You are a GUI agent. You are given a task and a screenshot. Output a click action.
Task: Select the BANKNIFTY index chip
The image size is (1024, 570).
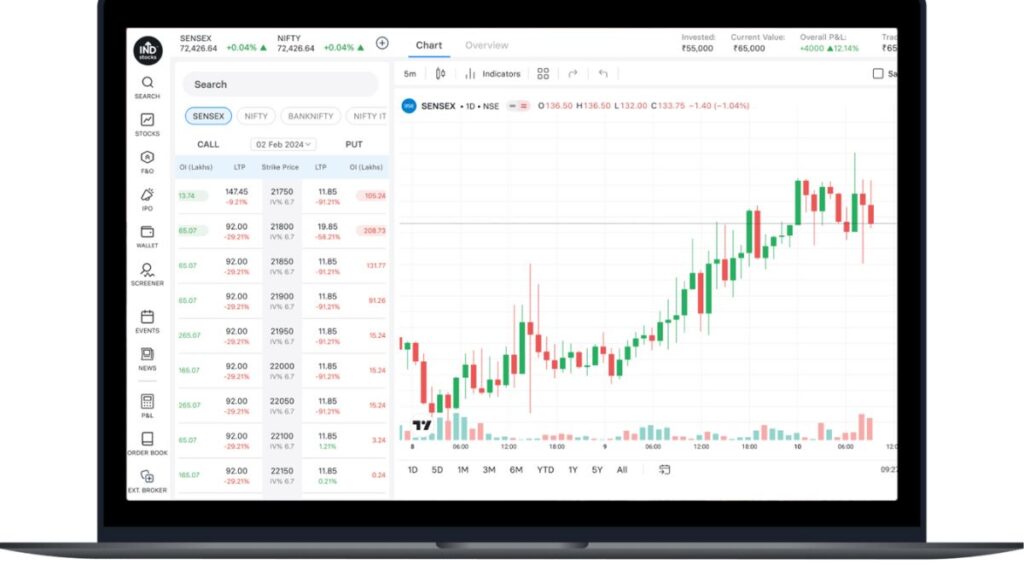[x=310, y=116]
